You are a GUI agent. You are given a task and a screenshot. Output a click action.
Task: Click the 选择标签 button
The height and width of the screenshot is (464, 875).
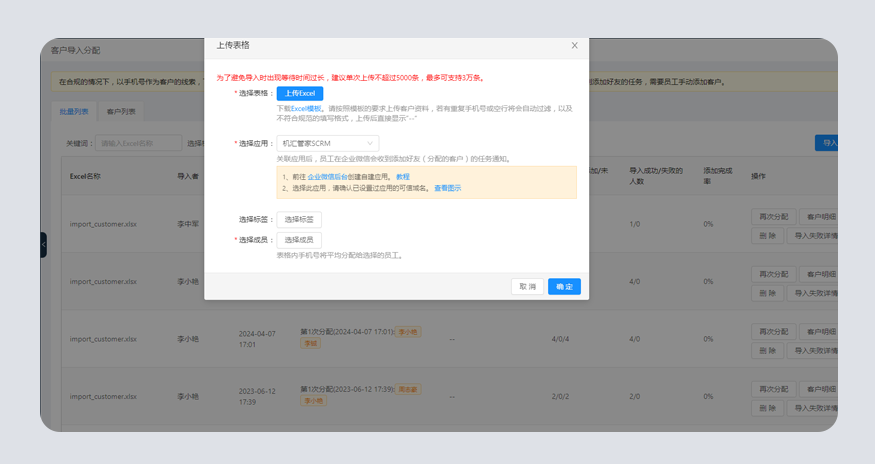[299, 220]
